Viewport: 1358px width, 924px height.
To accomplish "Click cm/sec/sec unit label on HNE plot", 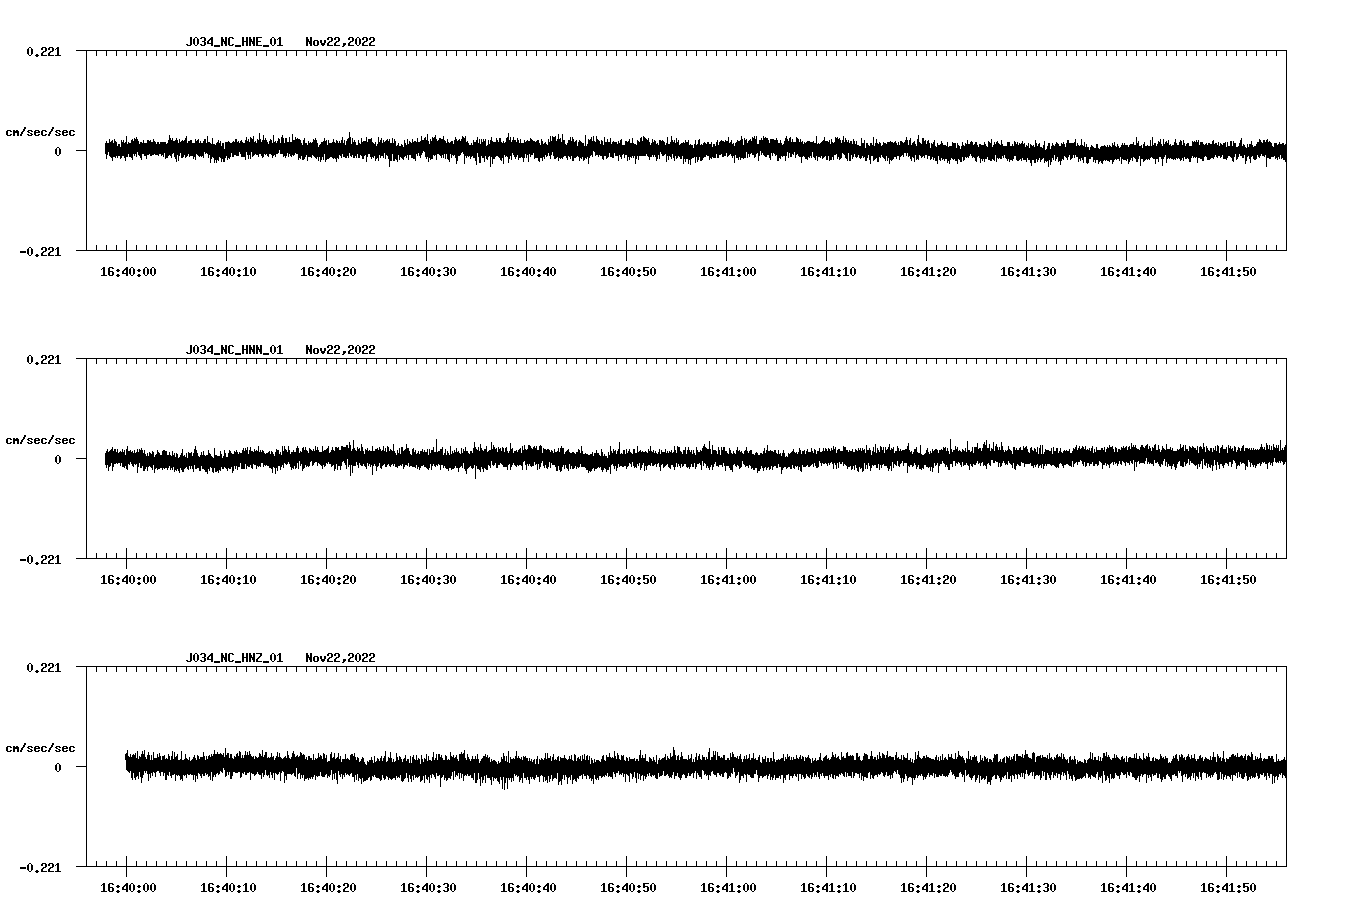I will coord(40,132).
